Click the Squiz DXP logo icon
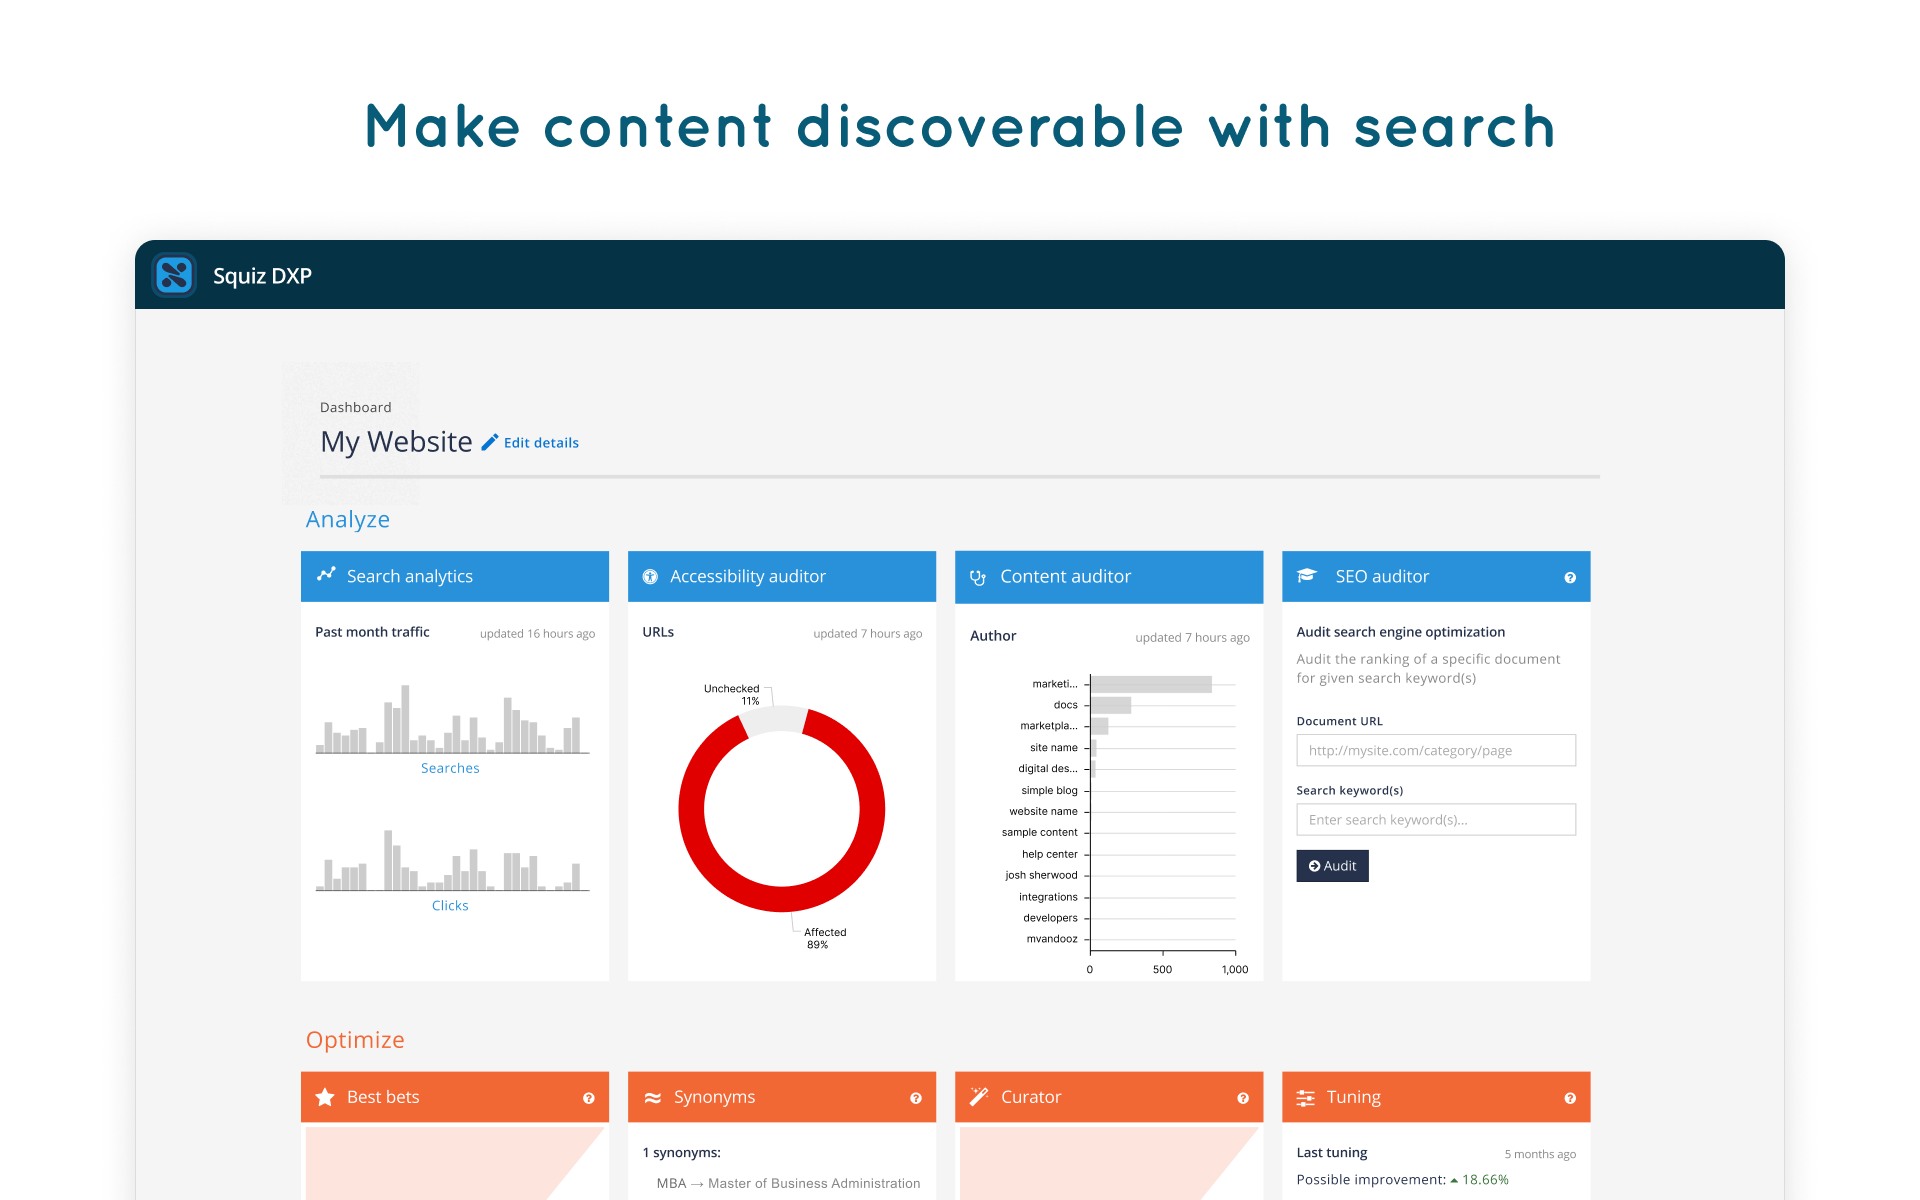 (174, 275)
